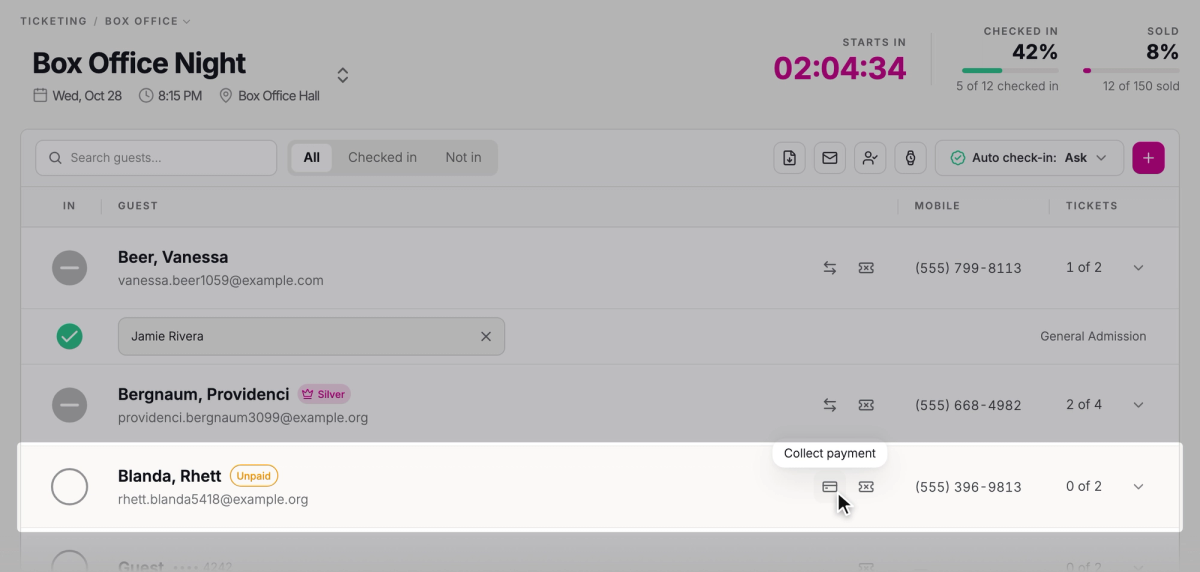Viewport: 1200px width, 572px height.
Task: Click the calendar icon beside Wed, Oct 28
Action: [40, 96]
